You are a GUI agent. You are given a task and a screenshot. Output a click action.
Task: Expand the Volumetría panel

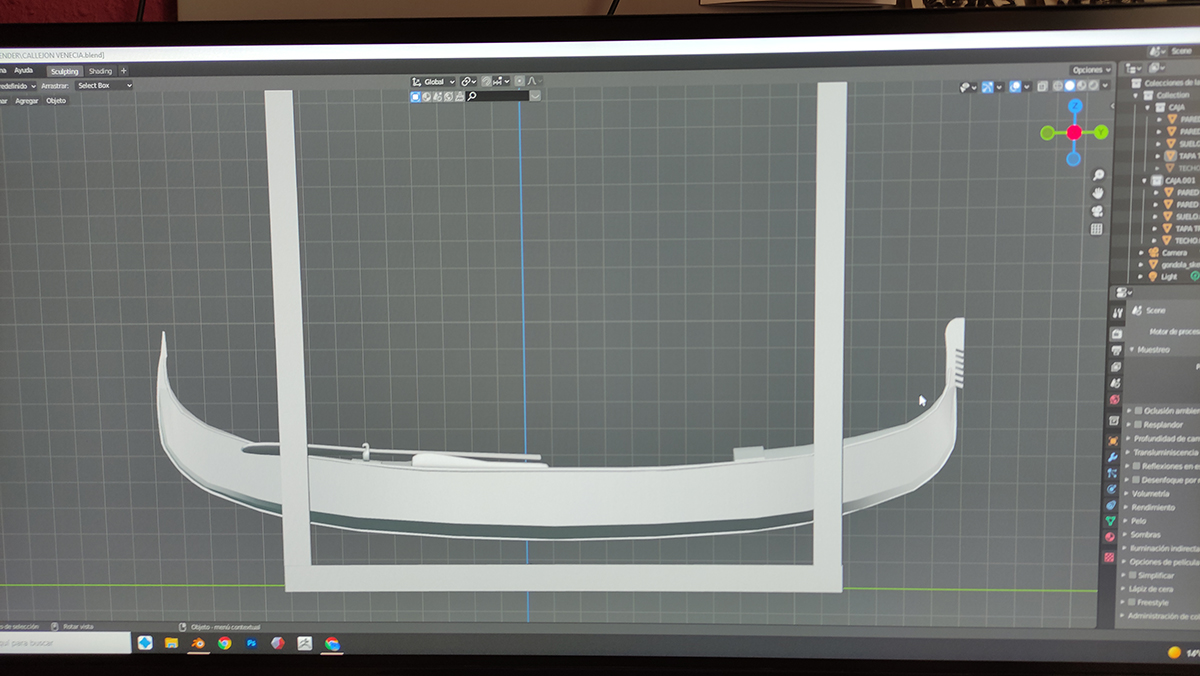point(1152,493)
